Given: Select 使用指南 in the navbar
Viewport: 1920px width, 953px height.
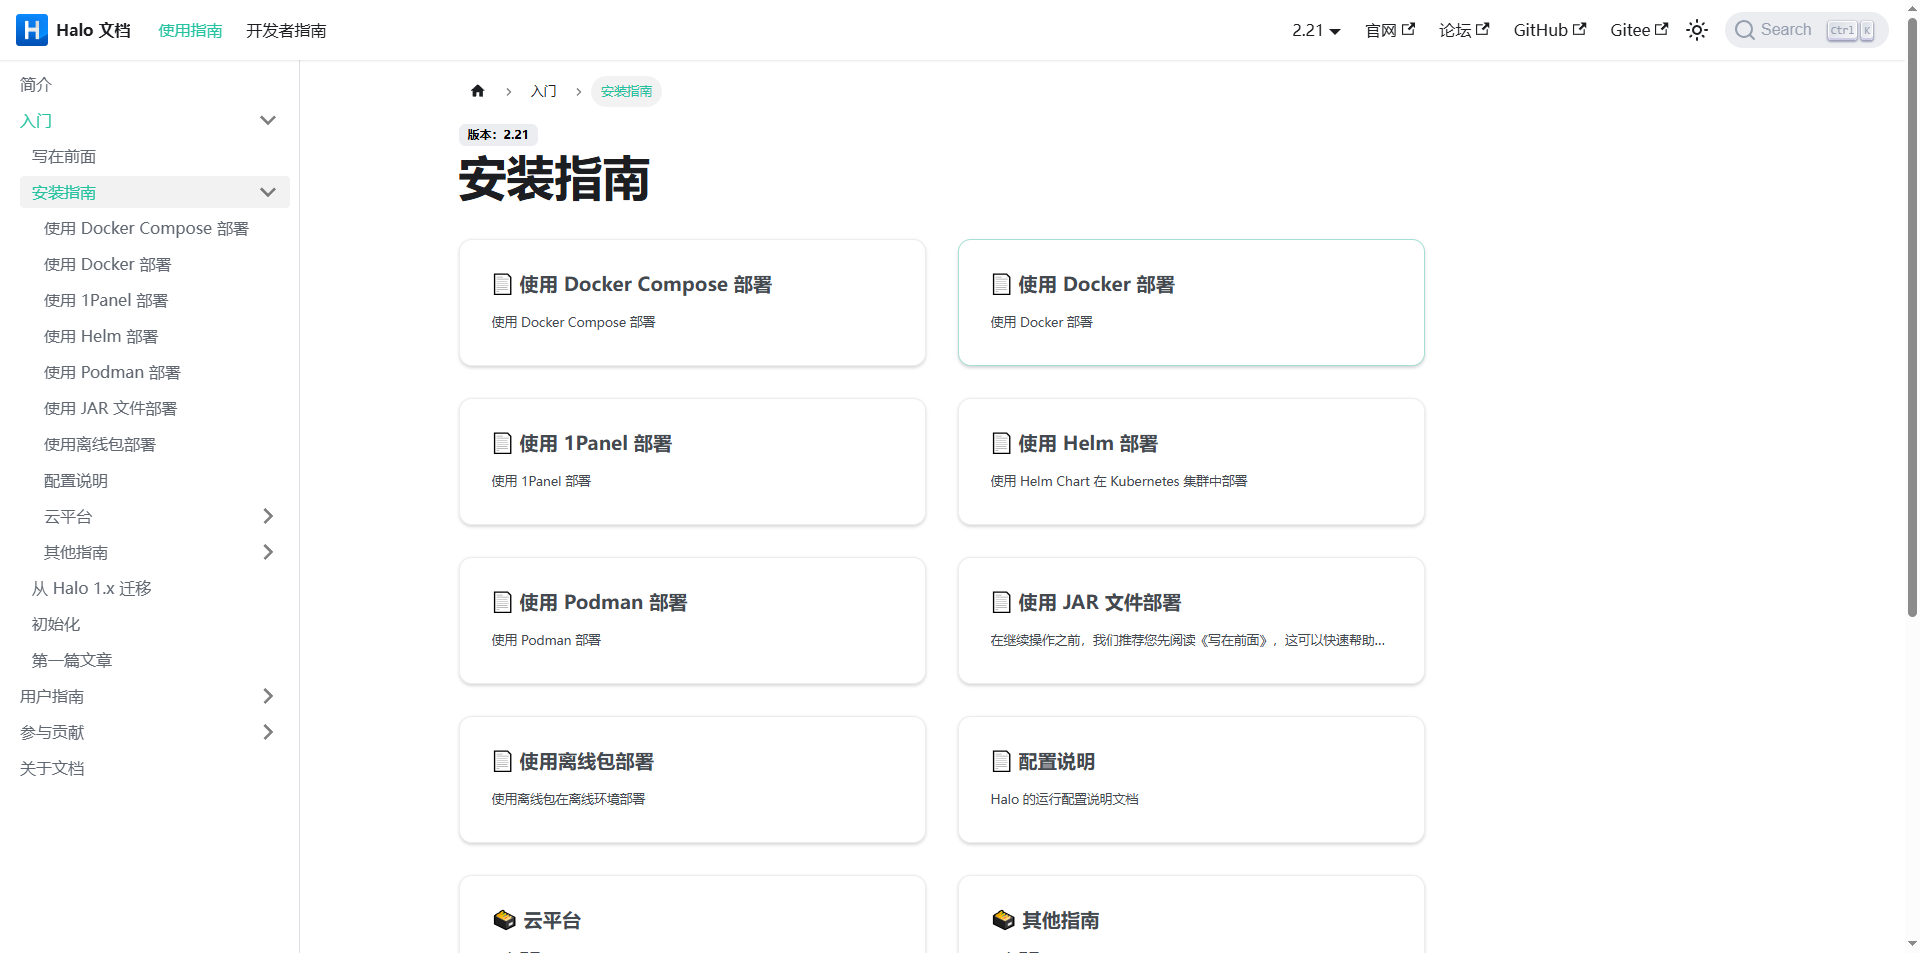Looking at the screenshot, I should (190, 30).
